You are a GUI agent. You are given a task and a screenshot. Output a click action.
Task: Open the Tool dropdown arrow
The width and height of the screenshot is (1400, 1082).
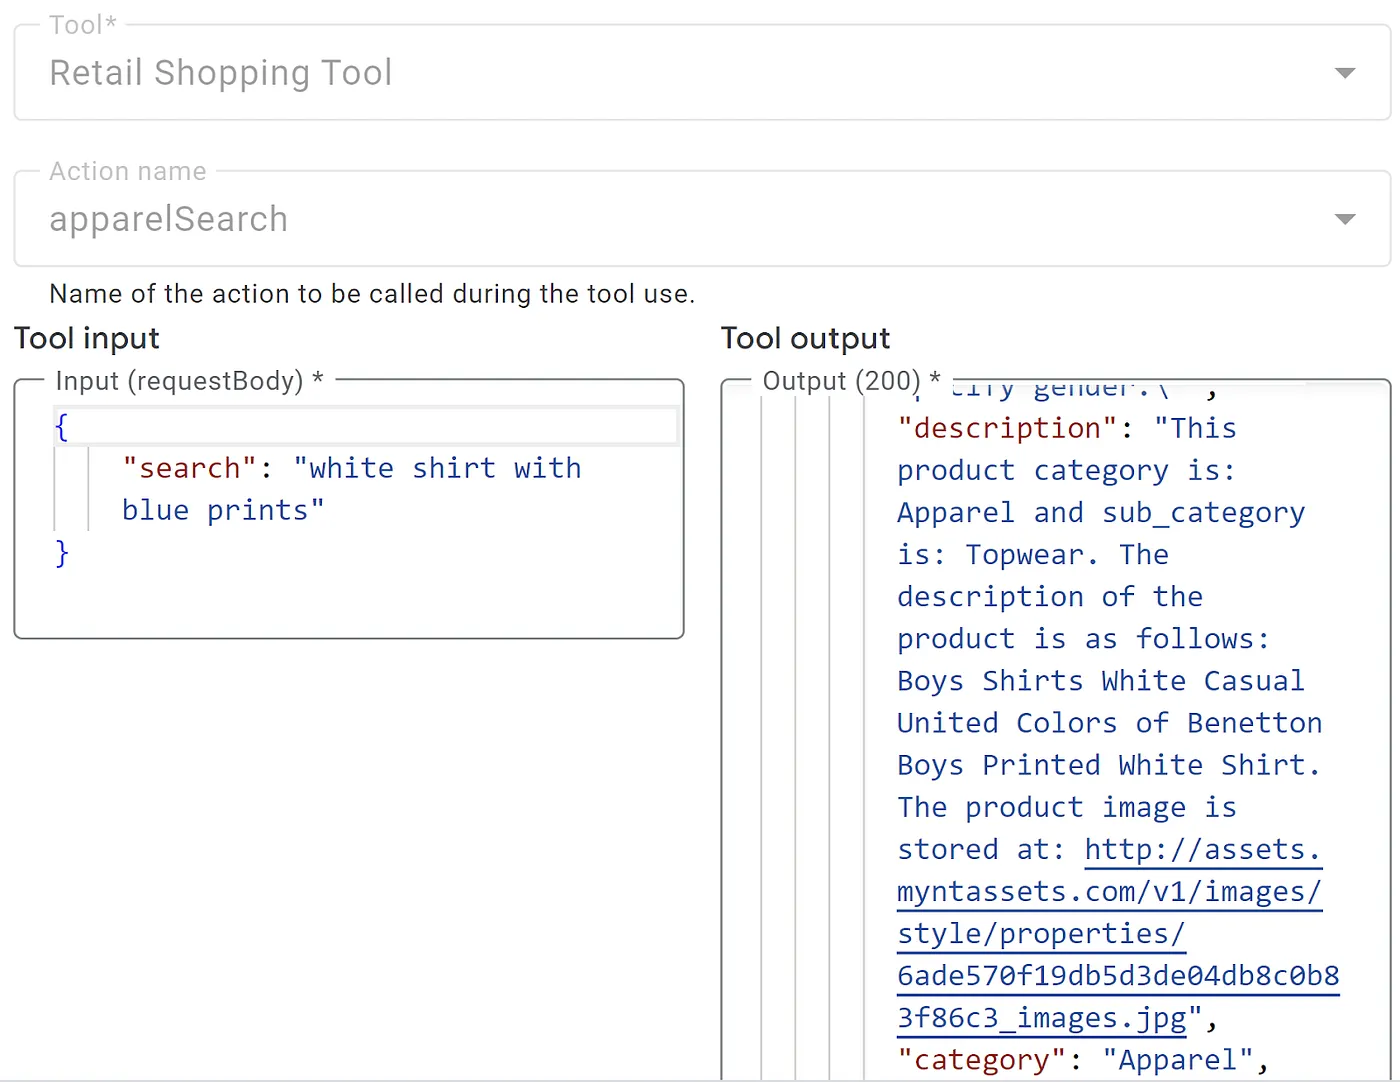tap(1345, 73)
